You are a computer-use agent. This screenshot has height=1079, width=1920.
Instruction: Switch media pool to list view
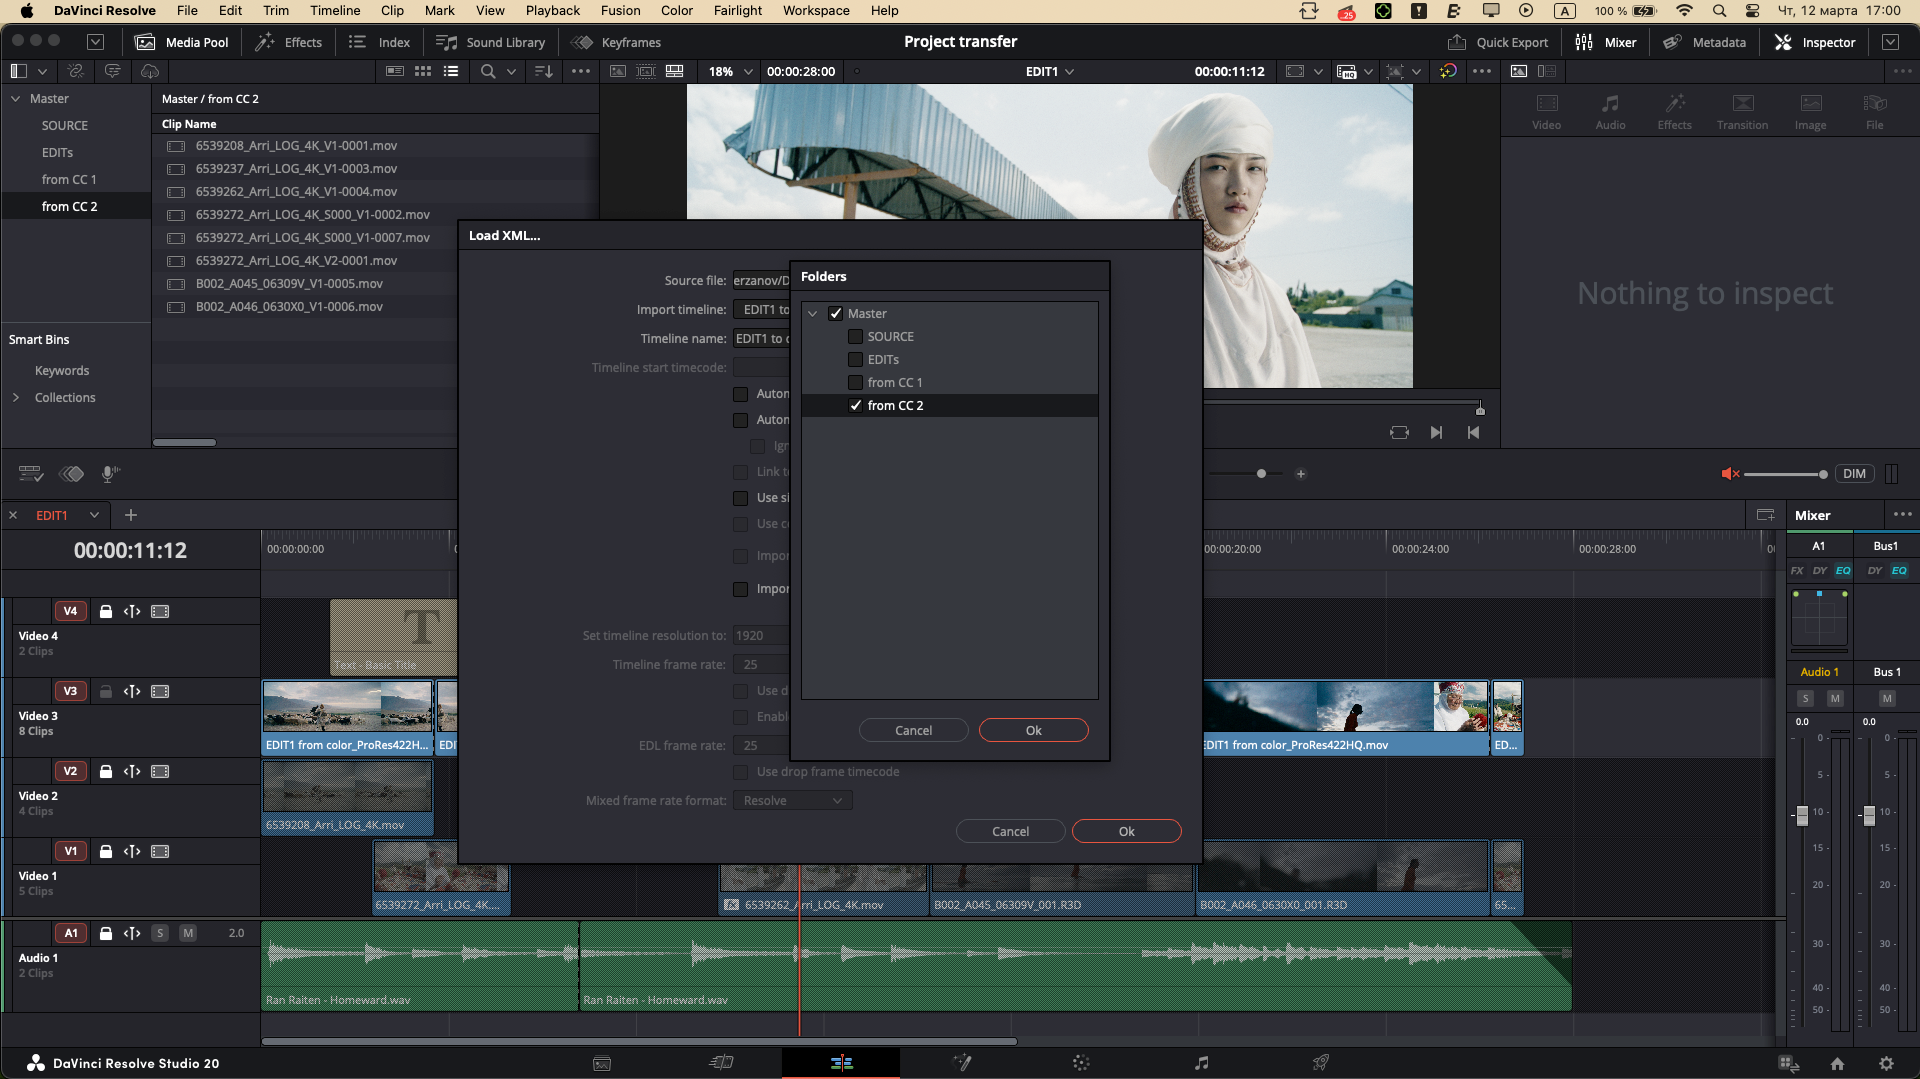(x=451, y=71)
